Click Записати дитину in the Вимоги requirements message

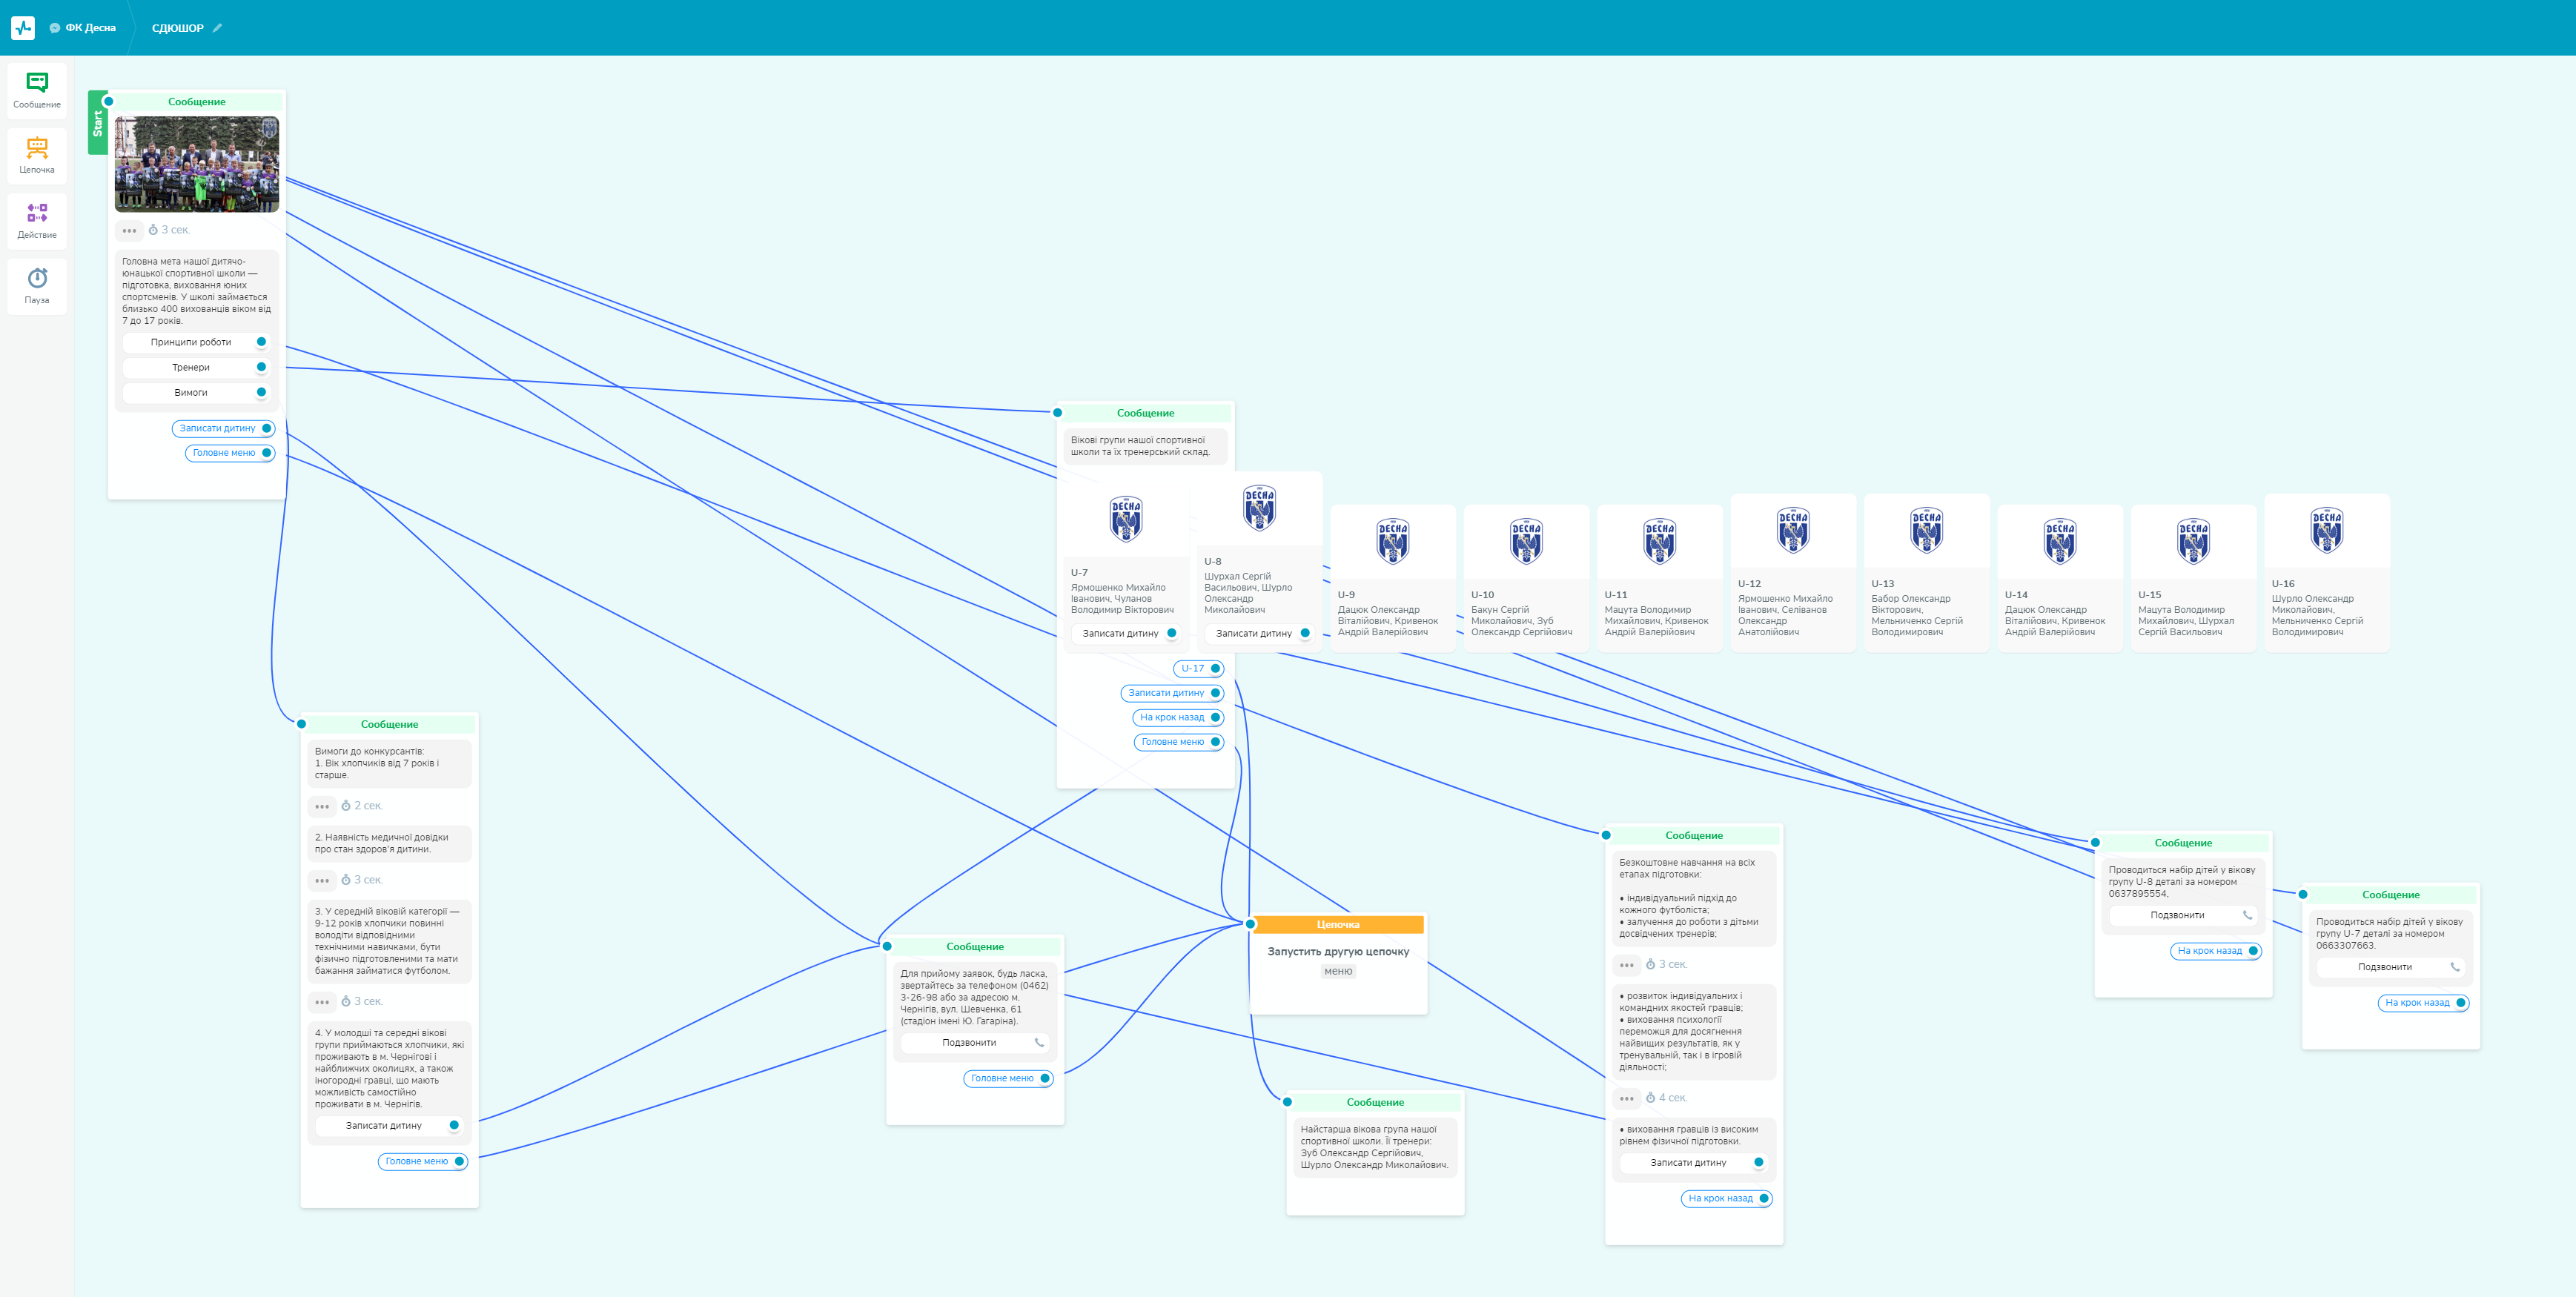389,1126
